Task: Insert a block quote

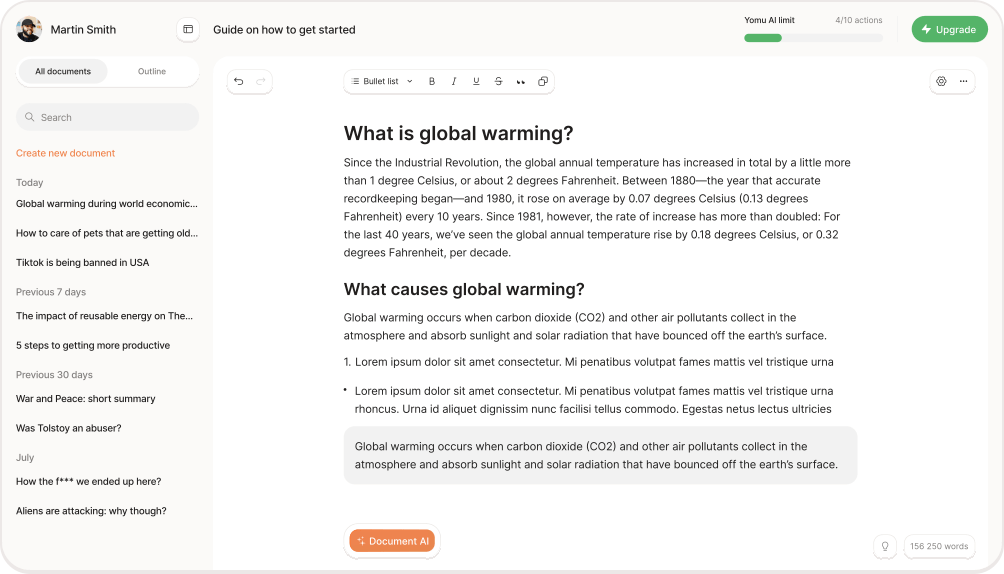Action: pos(521,81)
